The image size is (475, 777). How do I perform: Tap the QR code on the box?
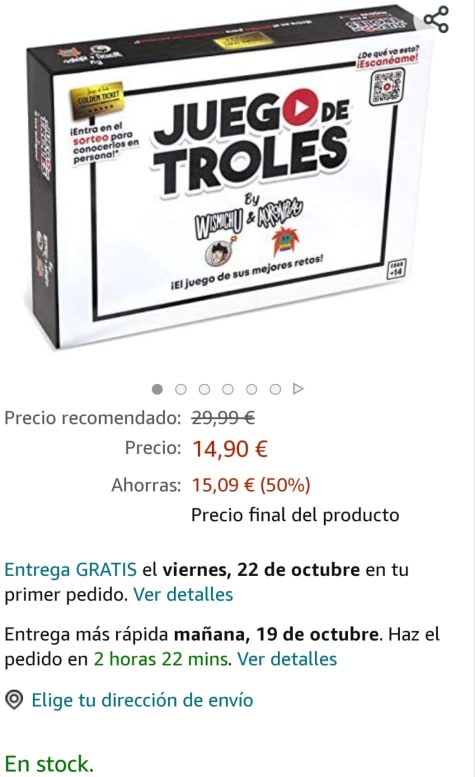click(387, 87)
